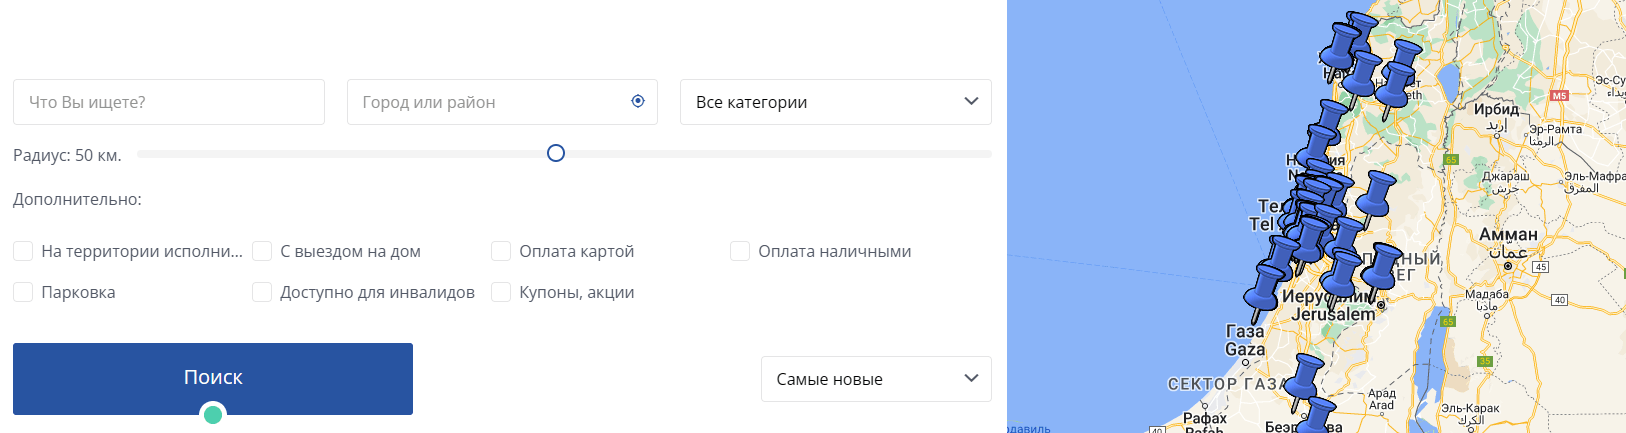Select the isolated pin west of Джараш
This screenshot has width=1626, height=433.
[1379, 192]
